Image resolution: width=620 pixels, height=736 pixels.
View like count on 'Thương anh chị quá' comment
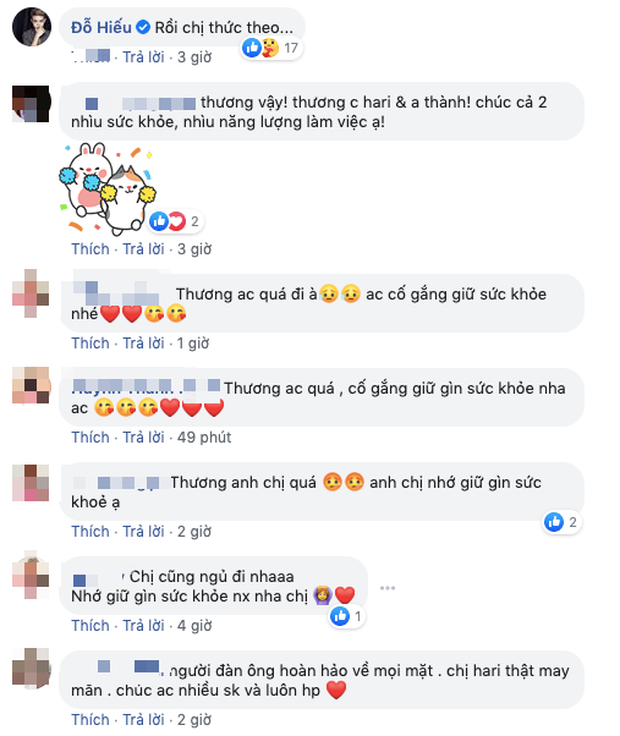[562, 522]
